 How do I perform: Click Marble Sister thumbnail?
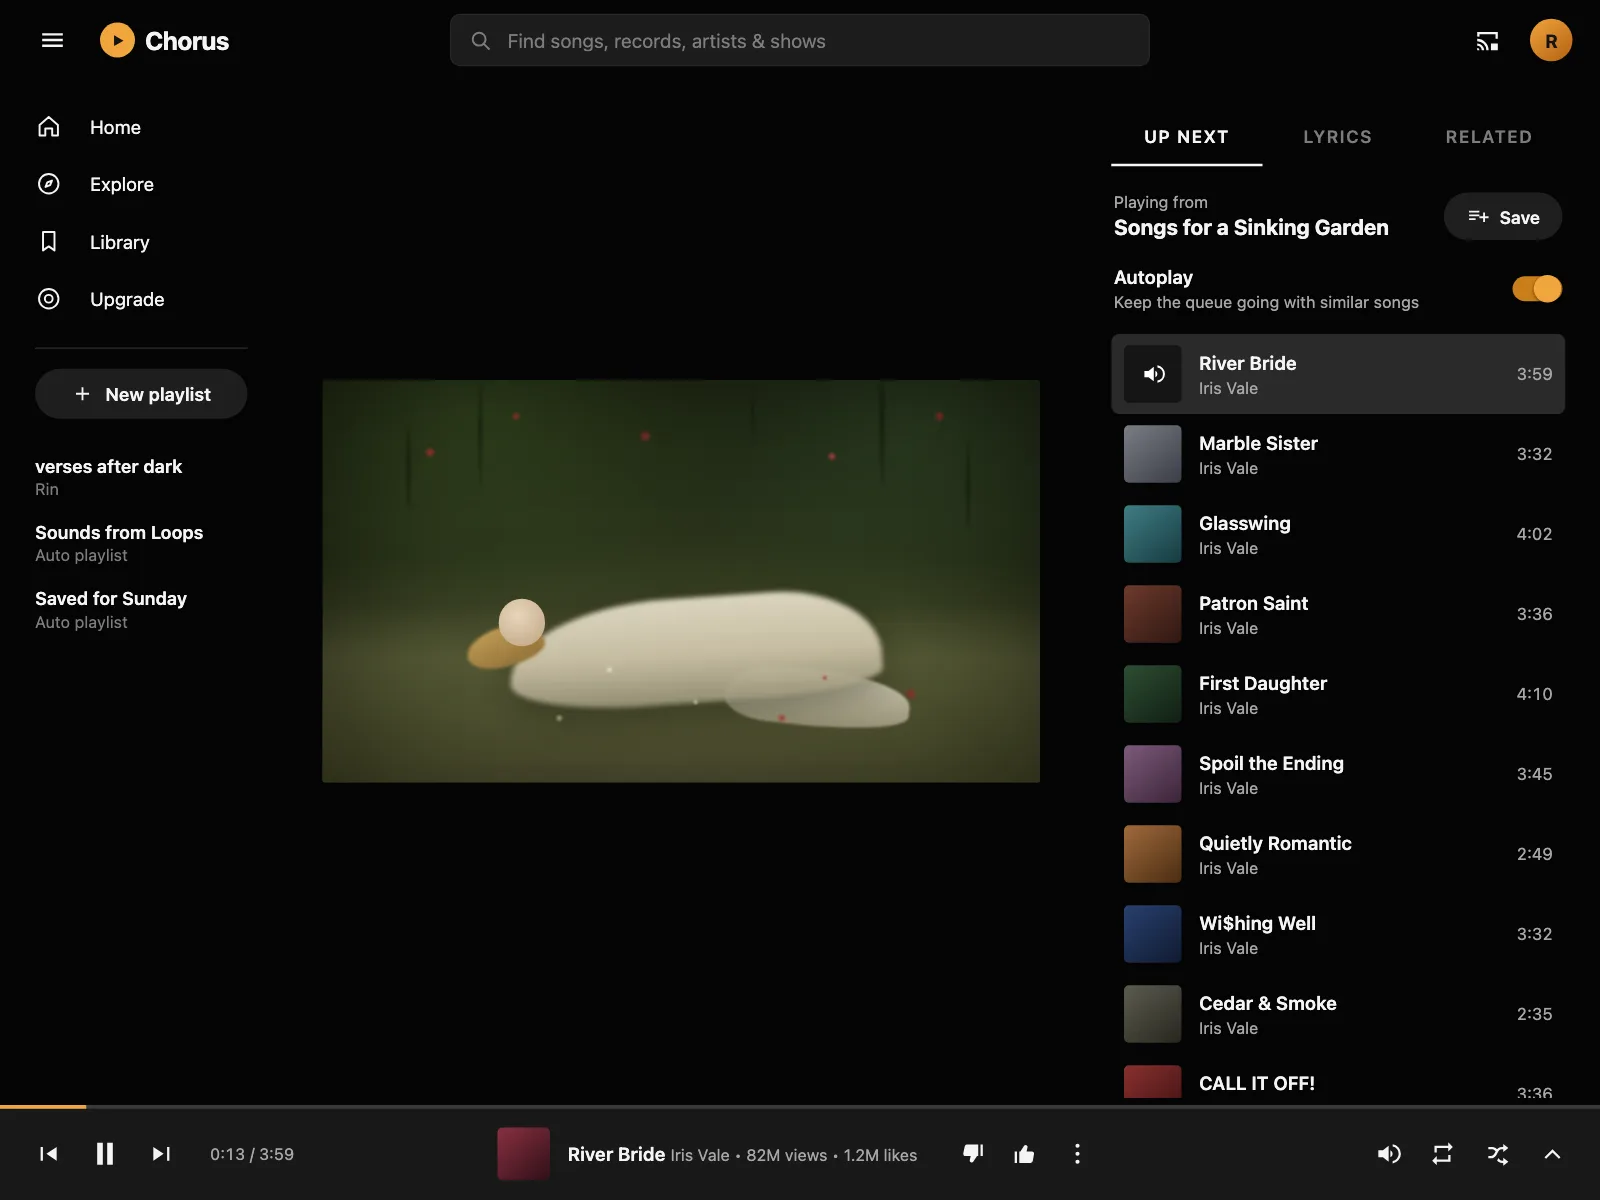(x=1153, y=454)
